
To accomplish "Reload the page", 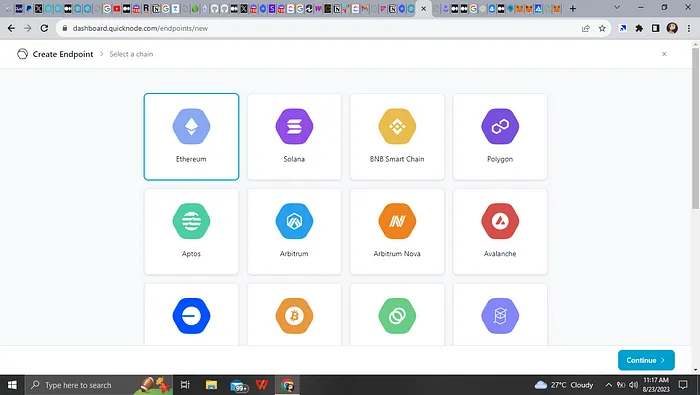I will point(44,28).
